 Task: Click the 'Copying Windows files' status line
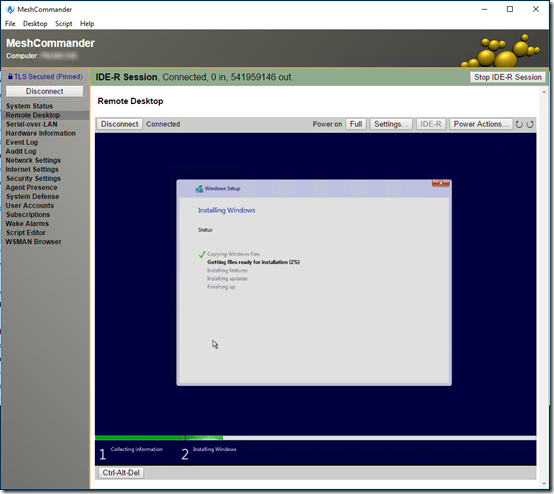pos(233,254)
